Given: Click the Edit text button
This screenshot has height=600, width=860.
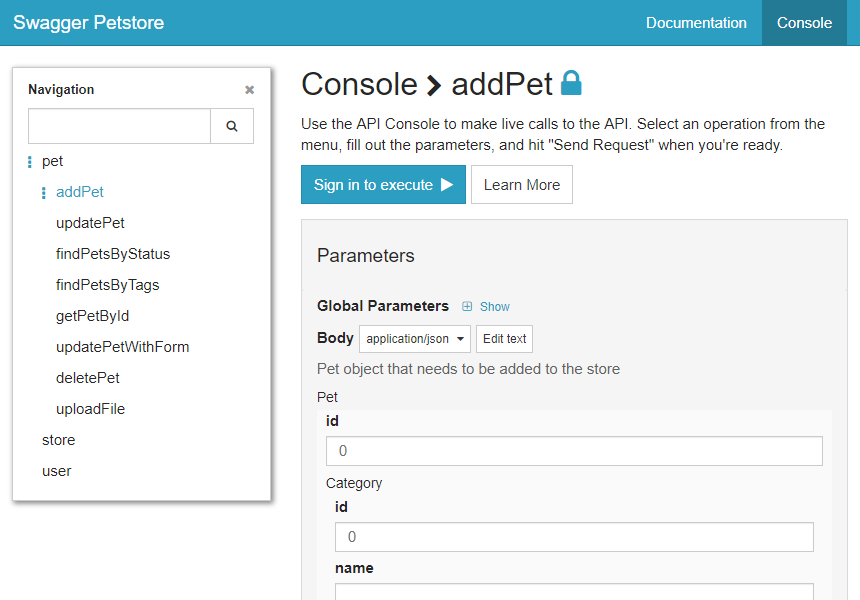Looking at the screenshot, I should pyautogui.click(x=504, y=339).
